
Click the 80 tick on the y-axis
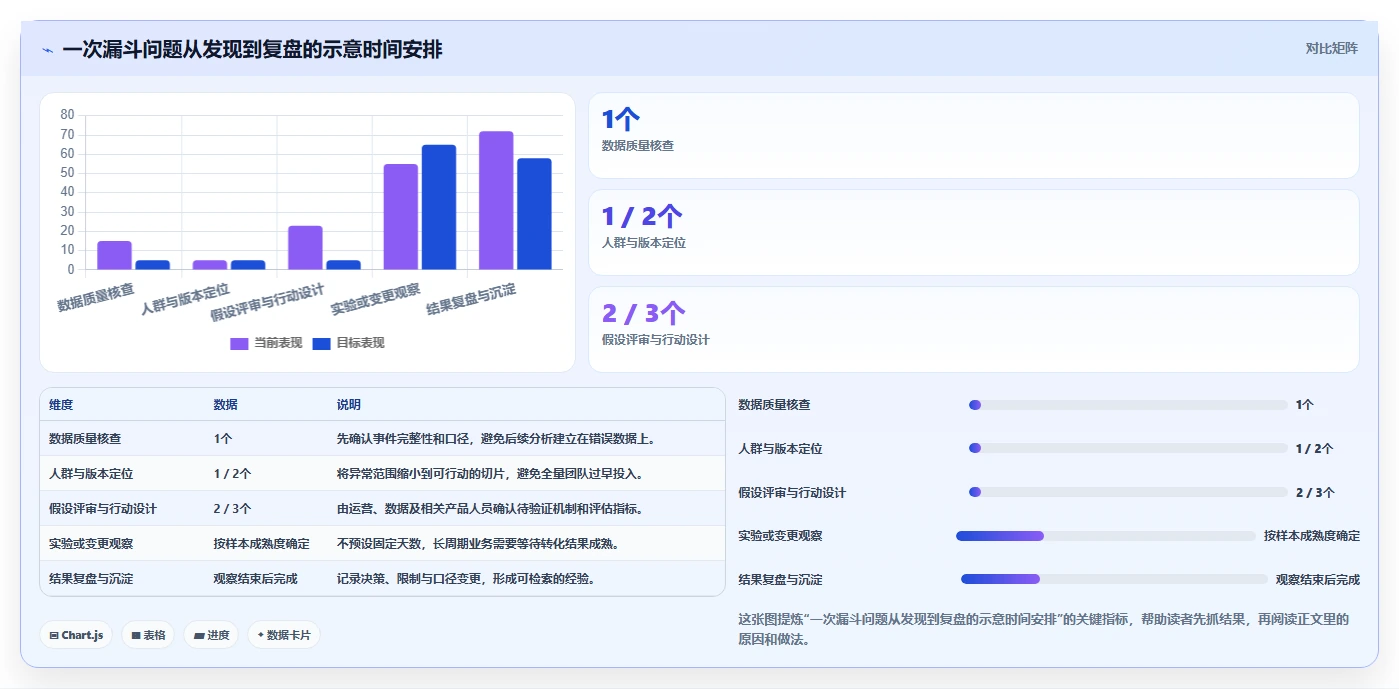coord(67,115)
